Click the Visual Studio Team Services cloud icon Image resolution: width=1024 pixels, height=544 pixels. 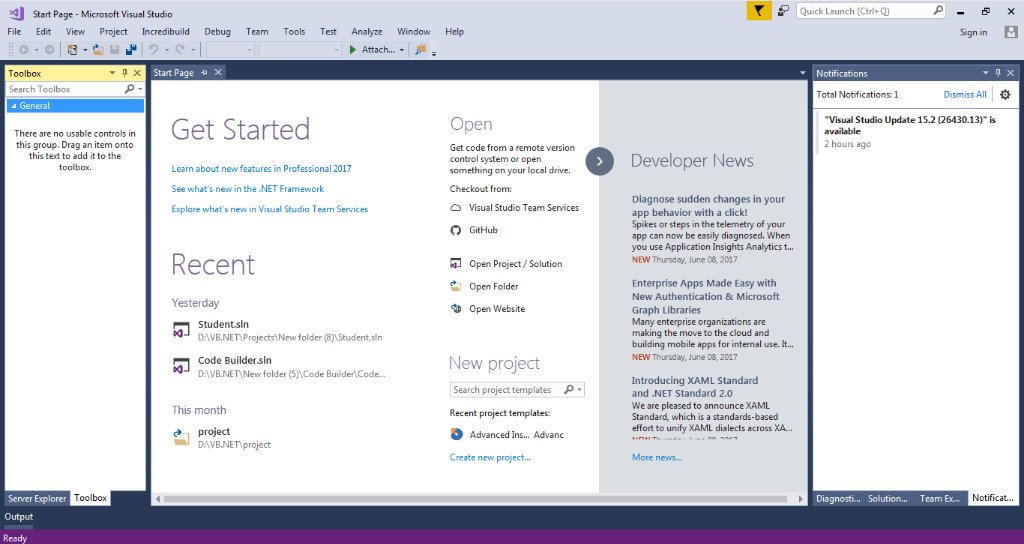[x=456, y=208]
